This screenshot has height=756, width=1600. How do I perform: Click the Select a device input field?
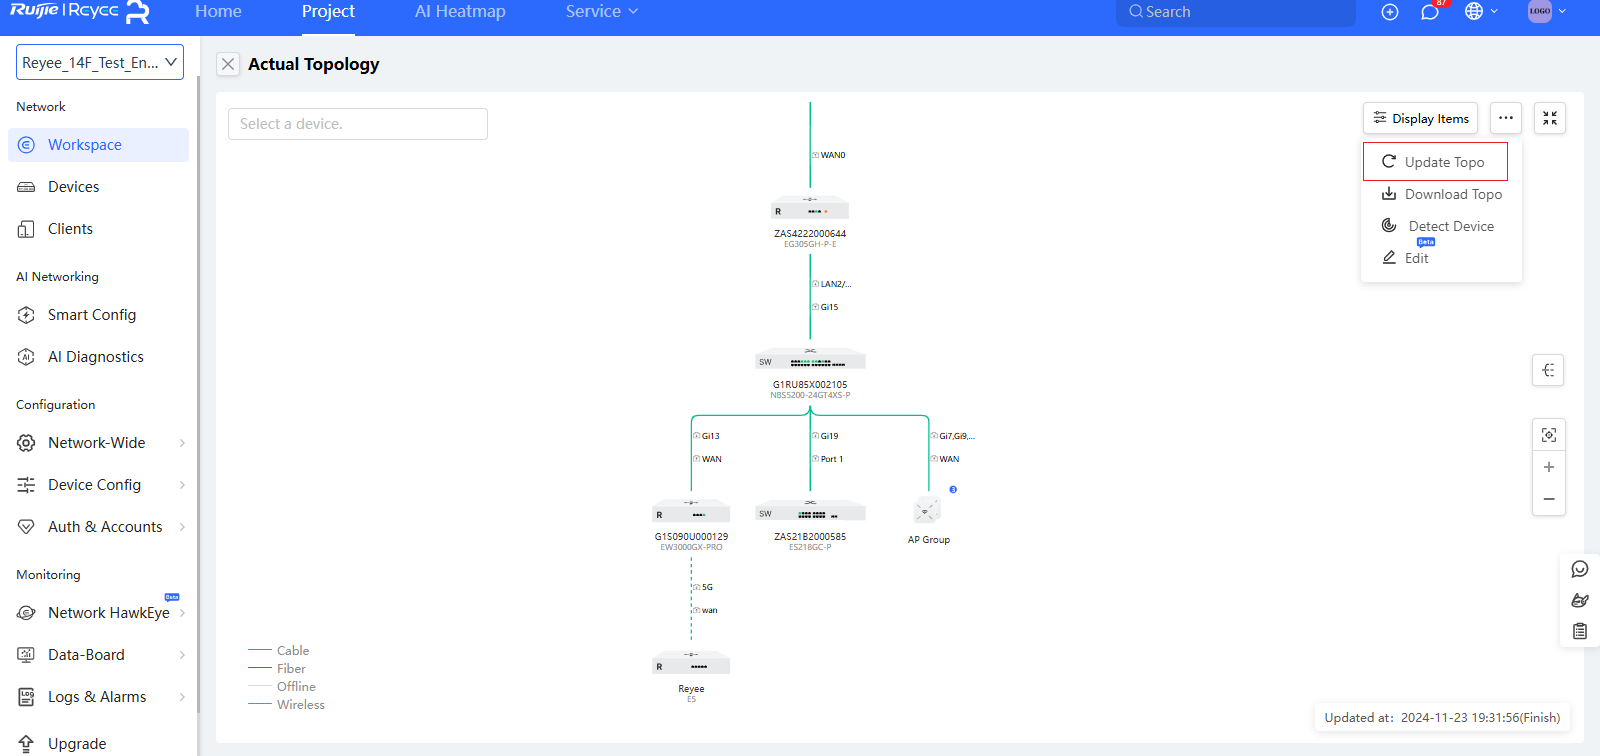click(x=358, y=124)
